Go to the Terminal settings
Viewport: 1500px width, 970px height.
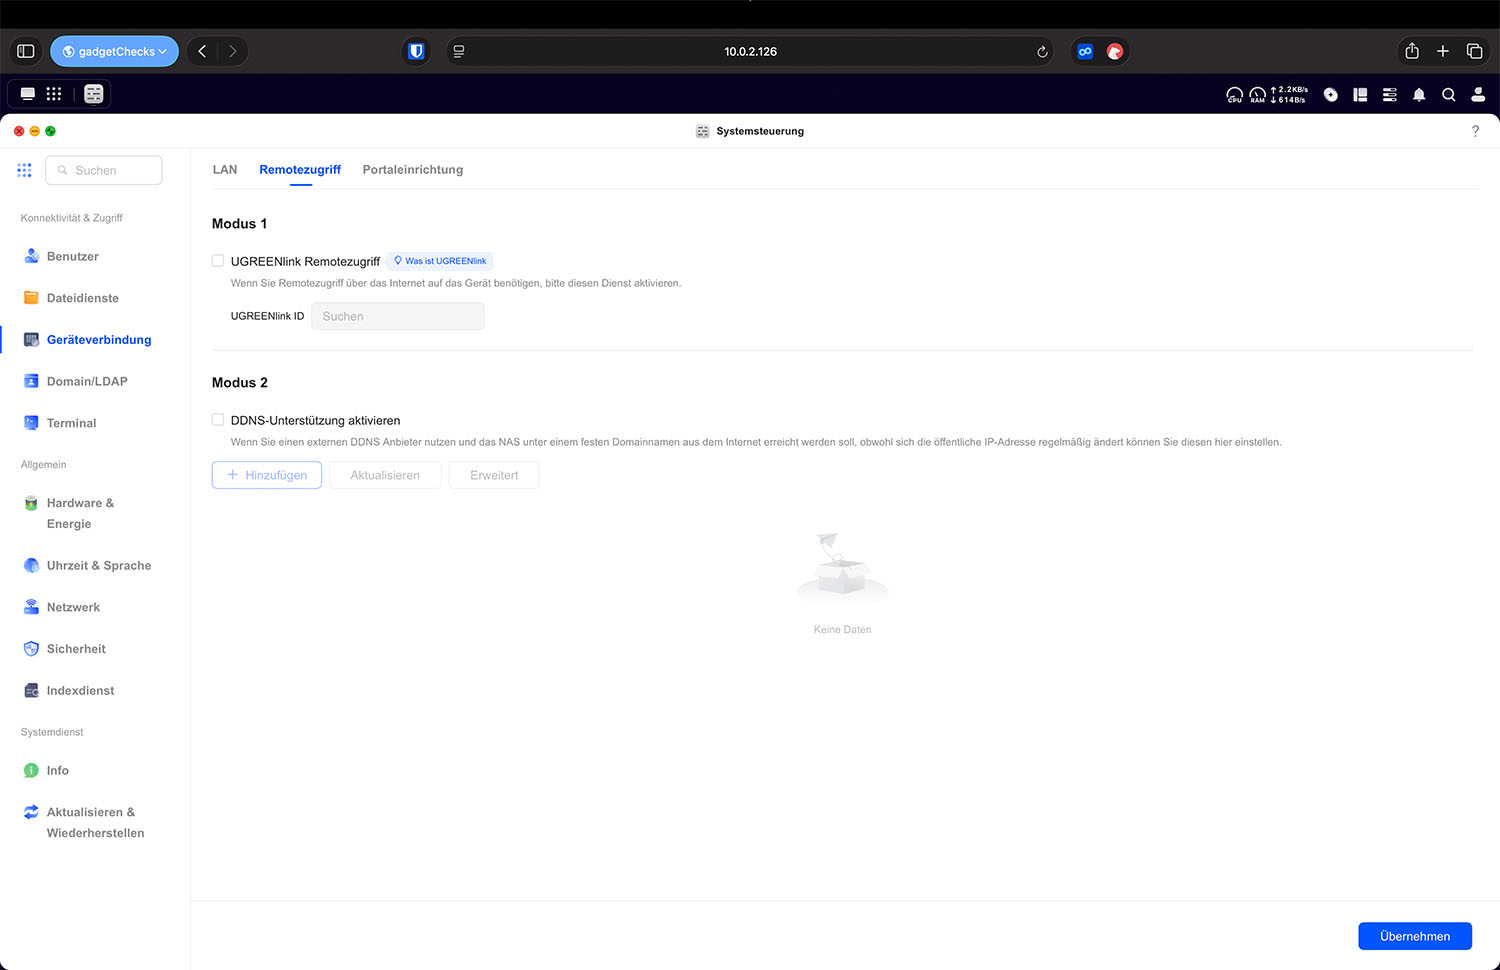tap(71, 423)
